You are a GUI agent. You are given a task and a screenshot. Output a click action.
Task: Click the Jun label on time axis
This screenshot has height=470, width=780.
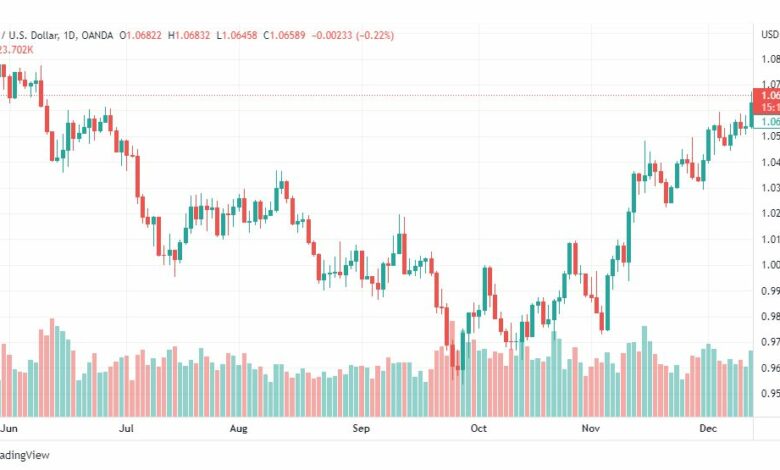point(9,428)
